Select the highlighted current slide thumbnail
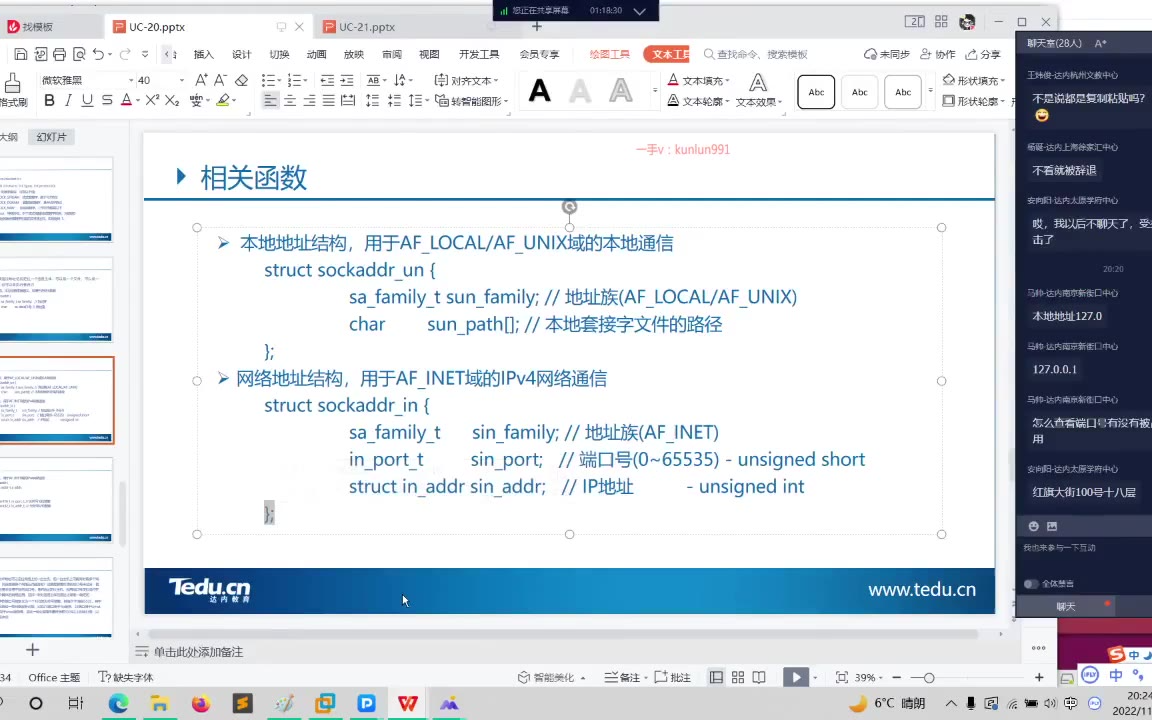 [x=57, y=400]
